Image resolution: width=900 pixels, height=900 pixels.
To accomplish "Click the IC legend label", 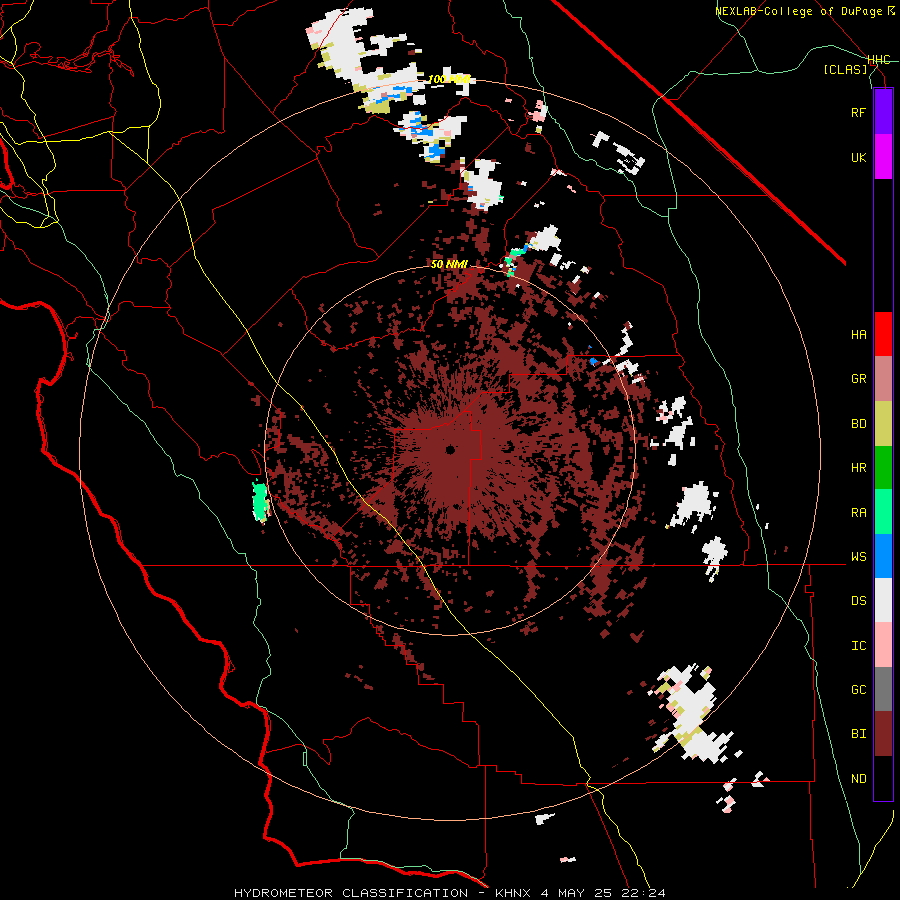I will click(x=858, y=646).
